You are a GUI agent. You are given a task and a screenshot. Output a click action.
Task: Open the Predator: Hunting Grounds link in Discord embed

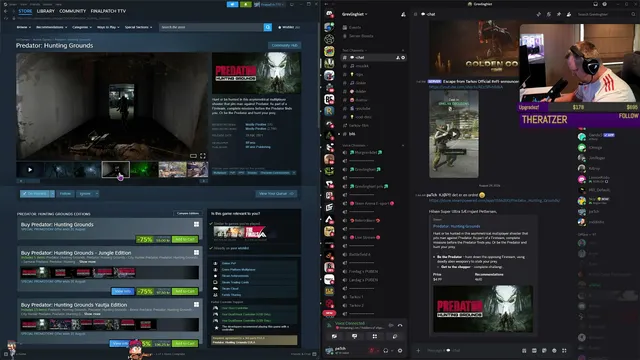click(x=456, y=226)
